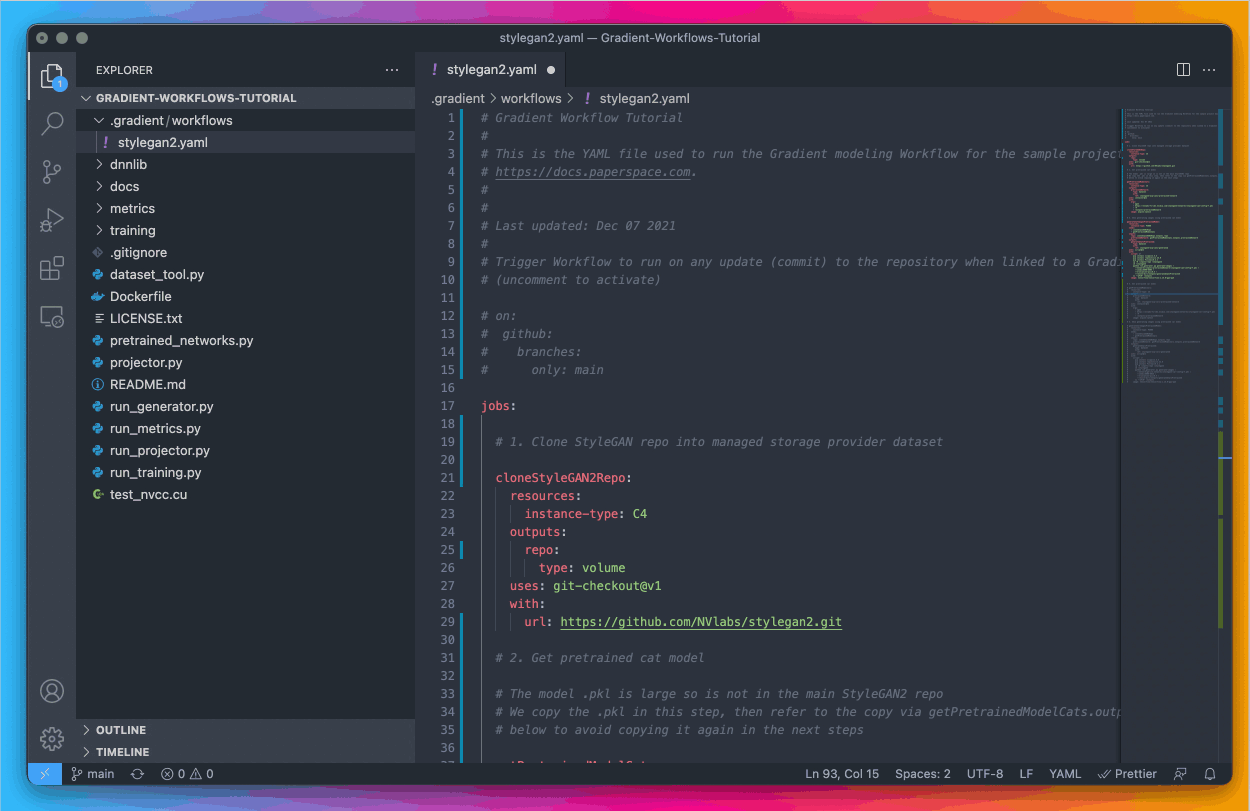This screenshot has width=1250, height=811.
Task: Split the editor to the right
Action: coord(1183,70)
